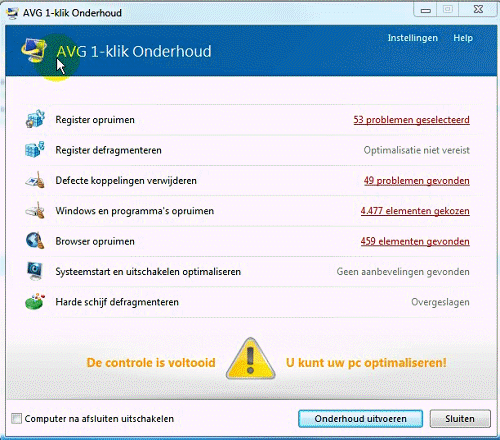Click the Register opruimen icon
This screenshot has height=440, width=500.
tap(35, 119)
